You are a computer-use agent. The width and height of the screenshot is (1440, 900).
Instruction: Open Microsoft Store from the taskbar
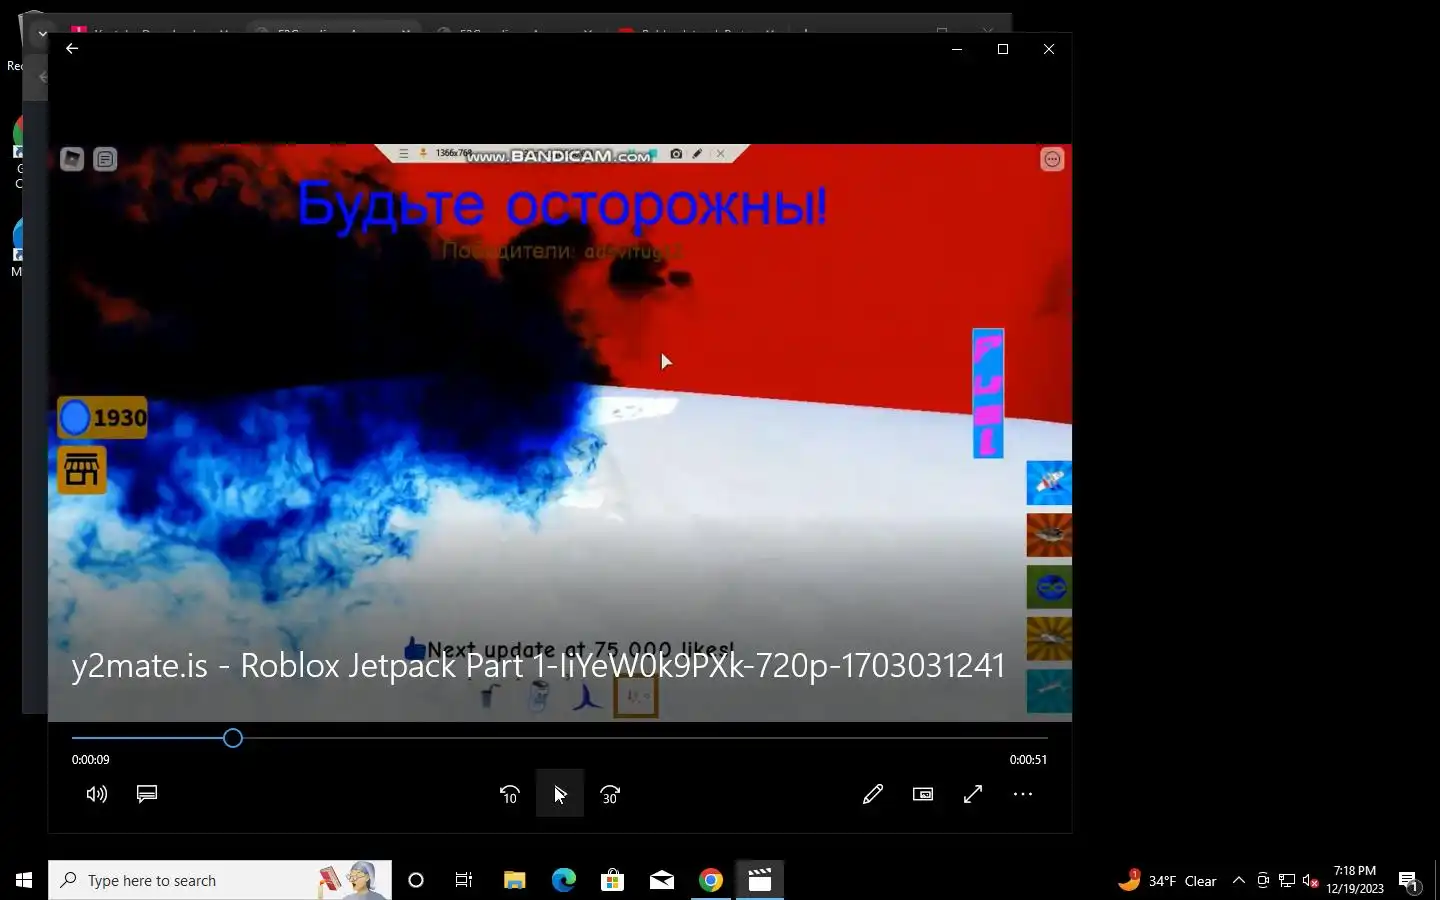tap(612, 880)
